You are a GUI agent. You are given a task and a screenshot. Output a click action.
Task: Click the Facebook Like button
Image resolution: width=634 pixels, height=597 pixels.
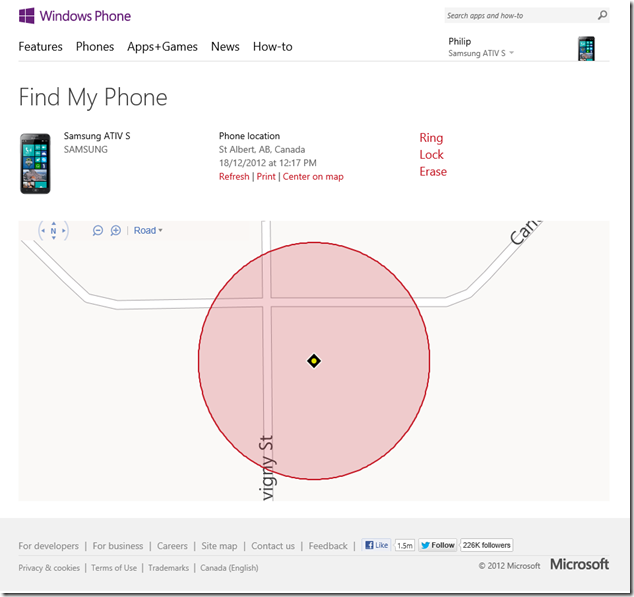377,545
